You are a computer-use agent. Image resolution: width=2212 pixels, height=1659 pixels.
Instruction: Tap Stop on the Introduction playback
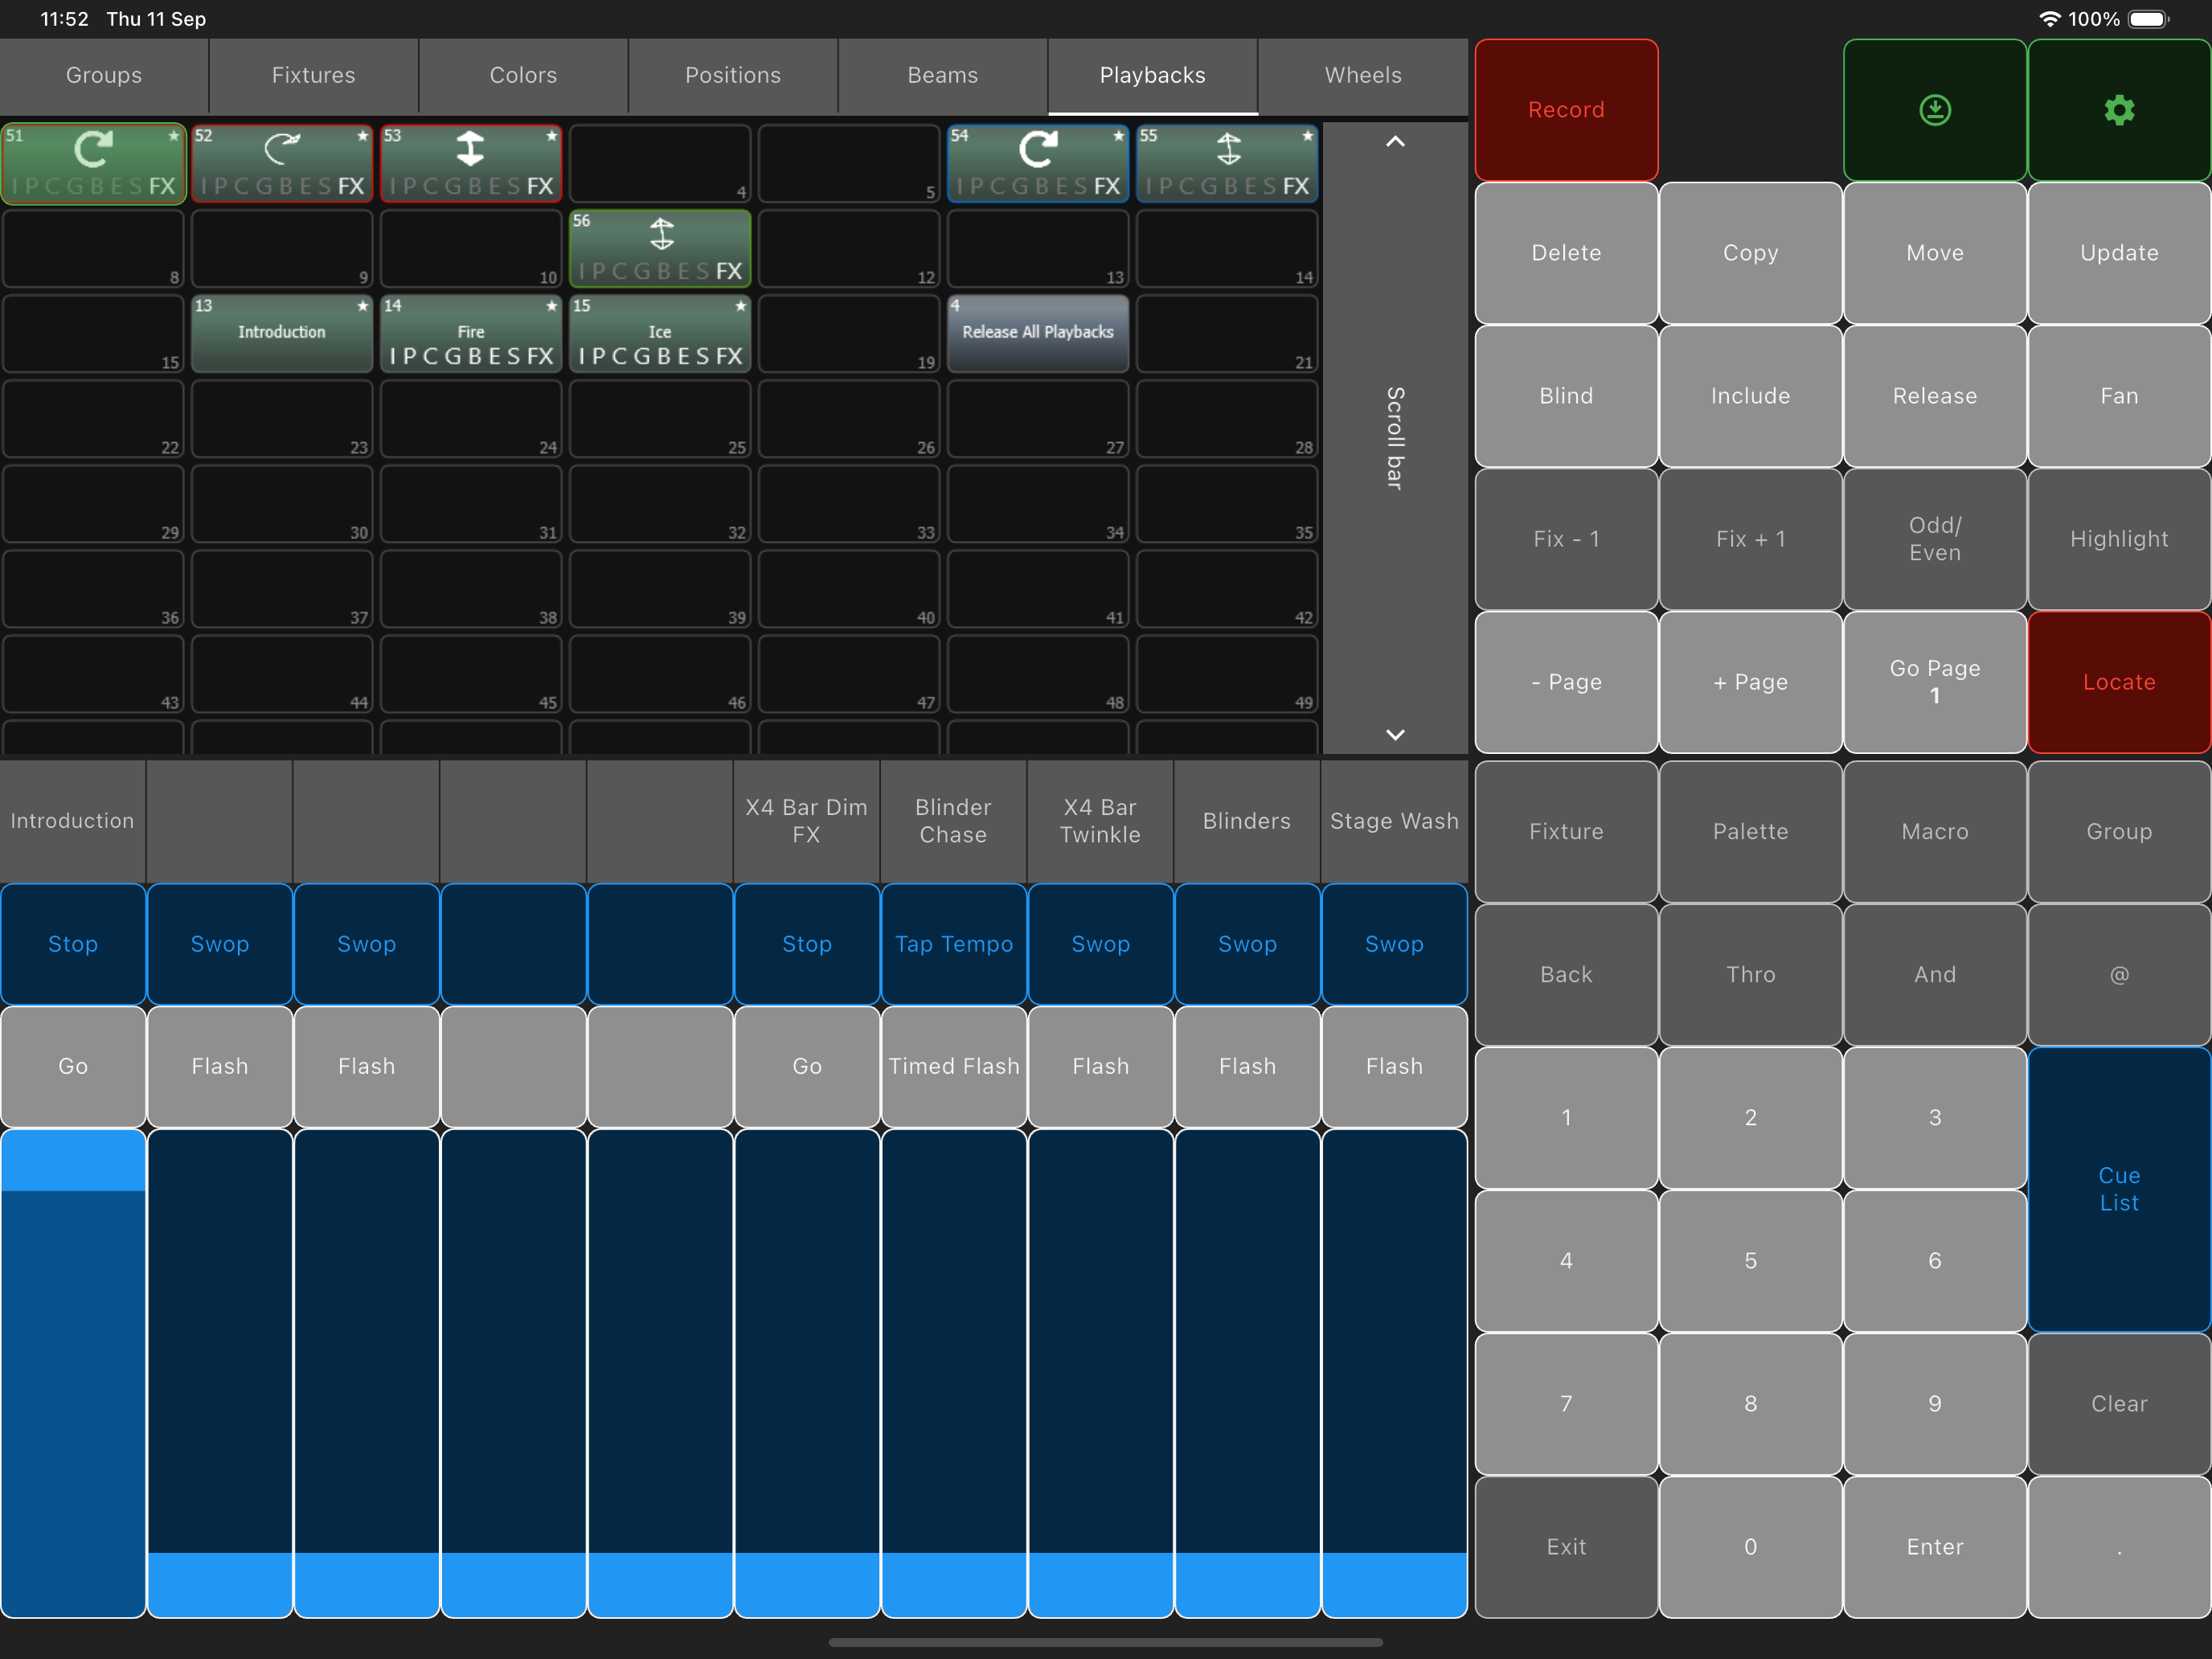[73, 944]
